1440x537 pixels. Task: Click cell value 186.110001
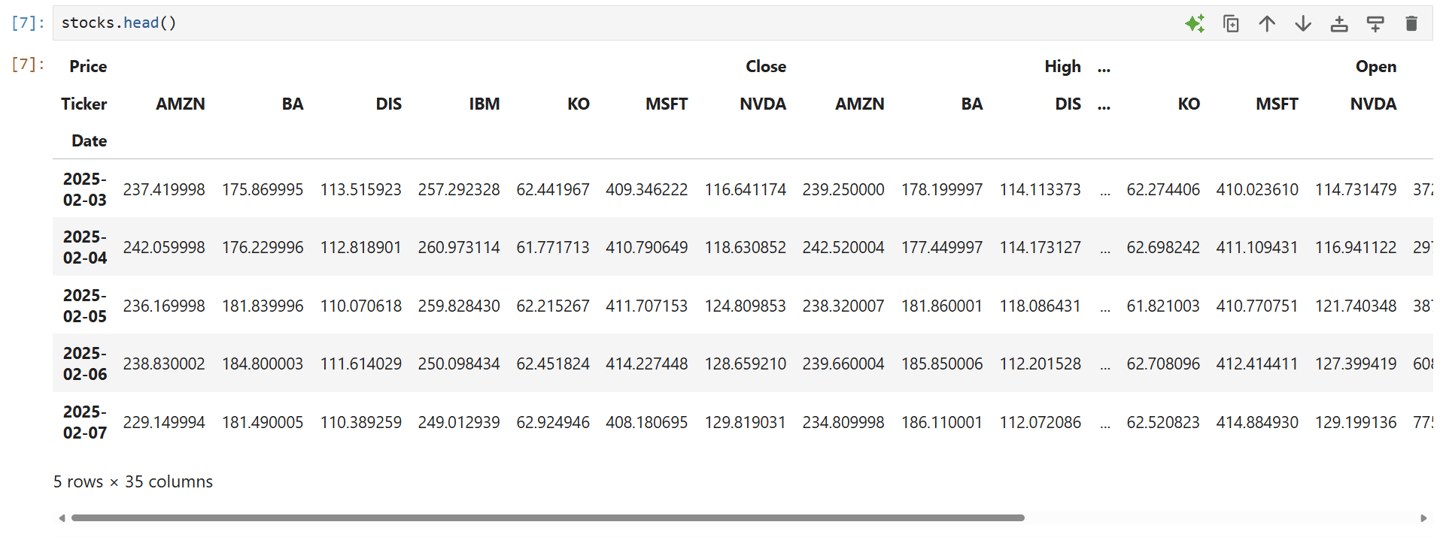click(x=942, y=423)
